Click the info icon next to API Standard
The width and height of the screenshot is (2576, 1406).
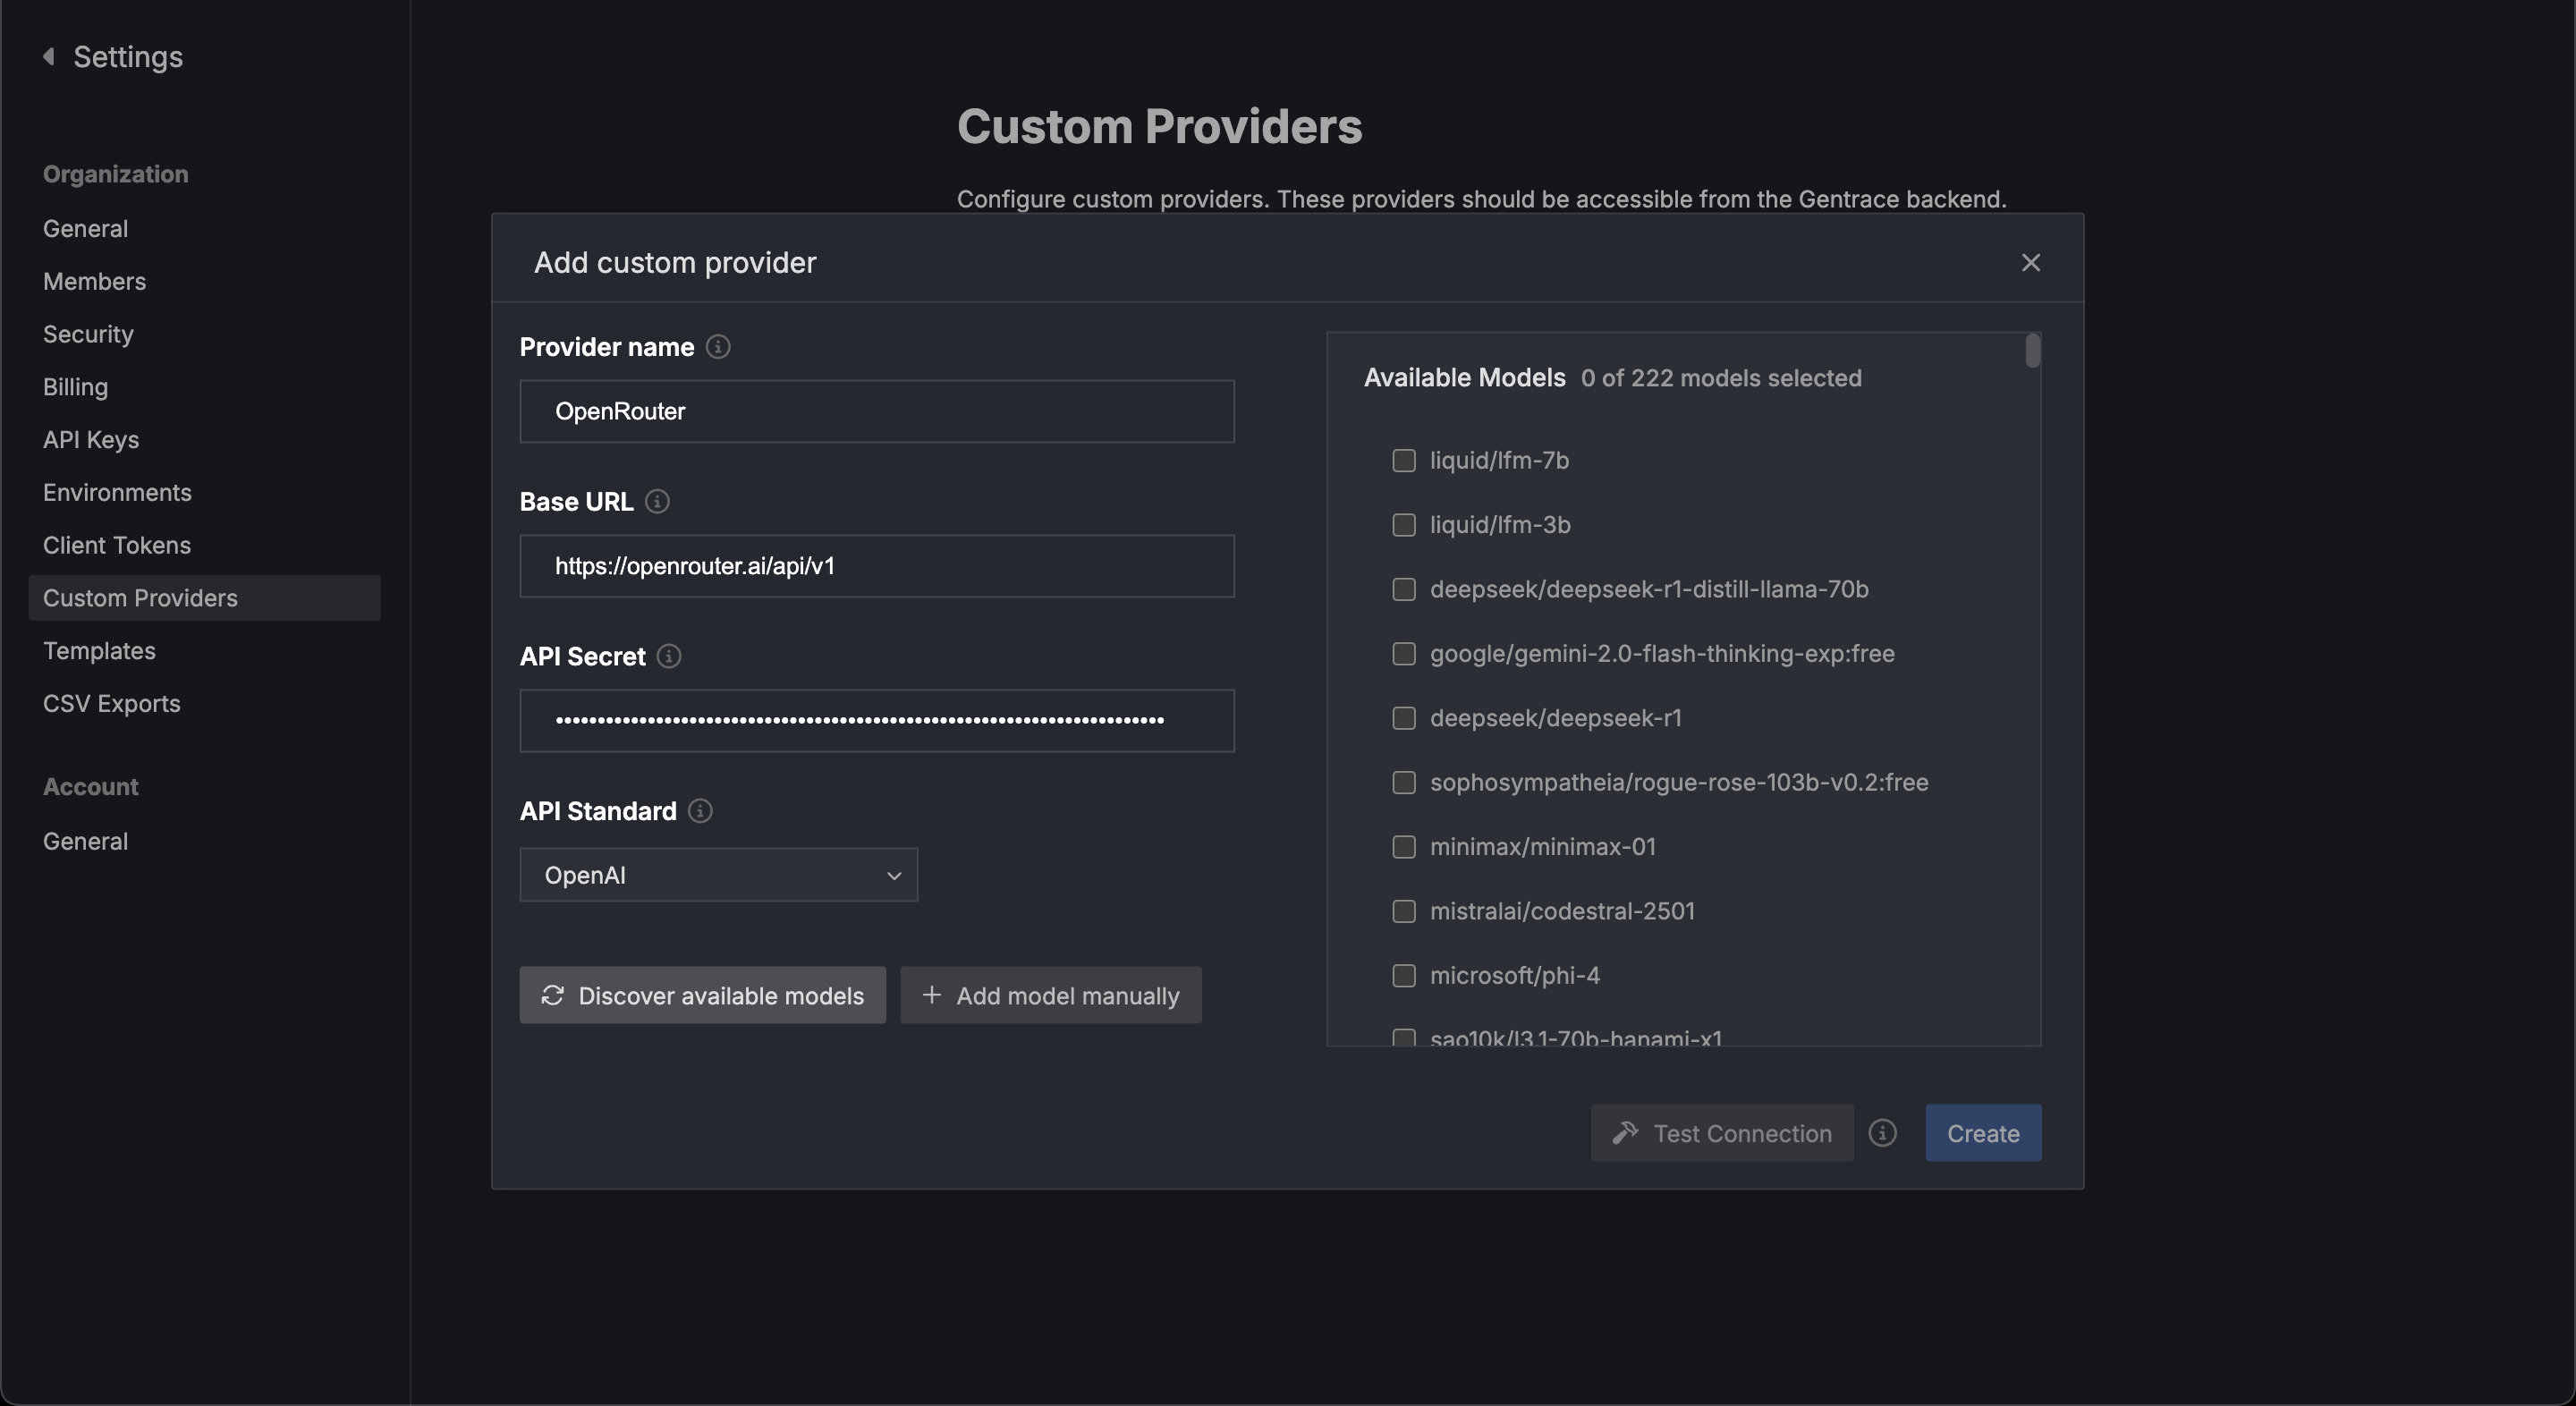699,810
